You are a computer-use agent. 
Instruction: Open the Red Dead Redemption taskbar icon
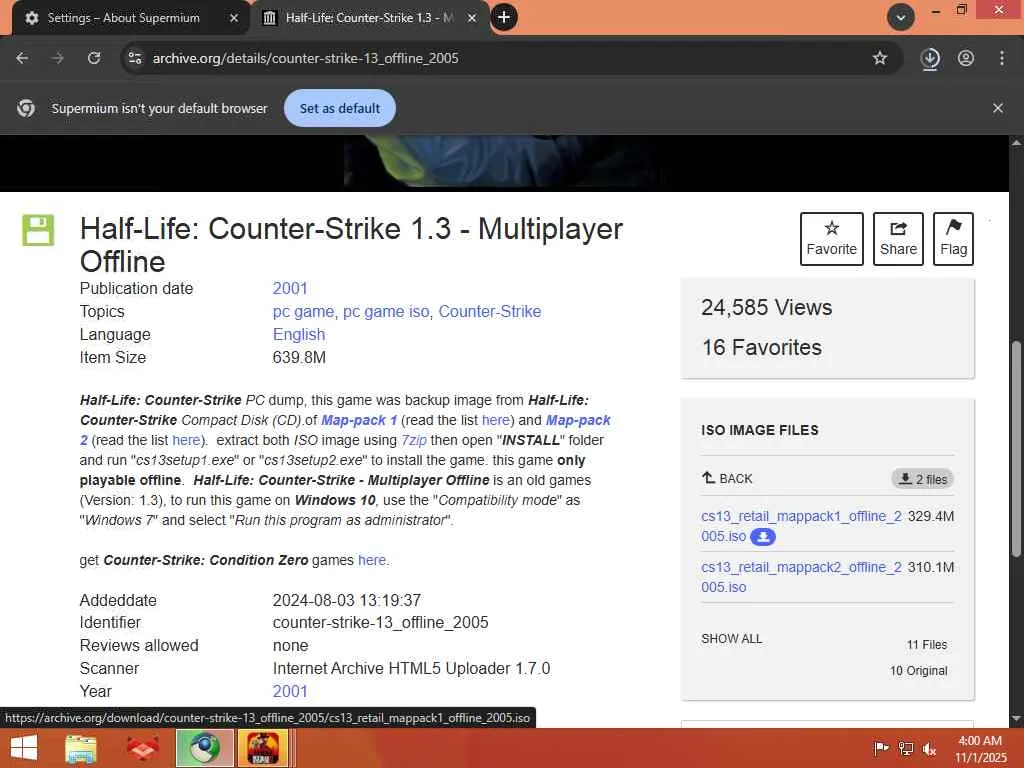coord(263,748)
